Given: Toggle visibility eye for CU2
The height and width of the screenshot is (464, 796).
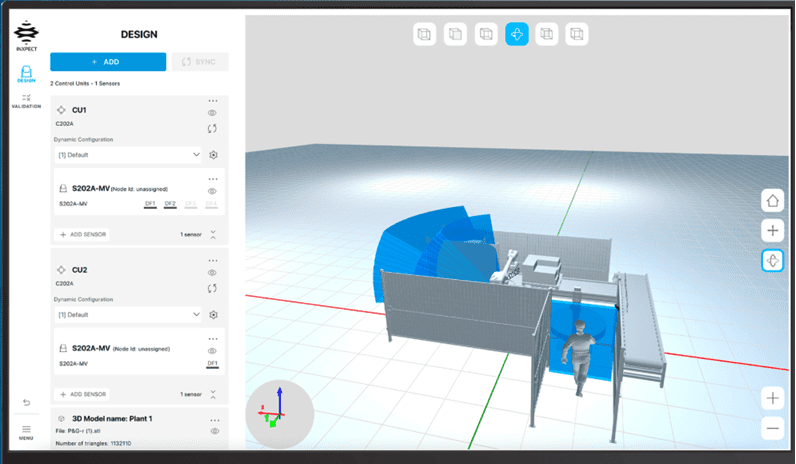Looking at the screenshot, I should (x=212, y=273).
